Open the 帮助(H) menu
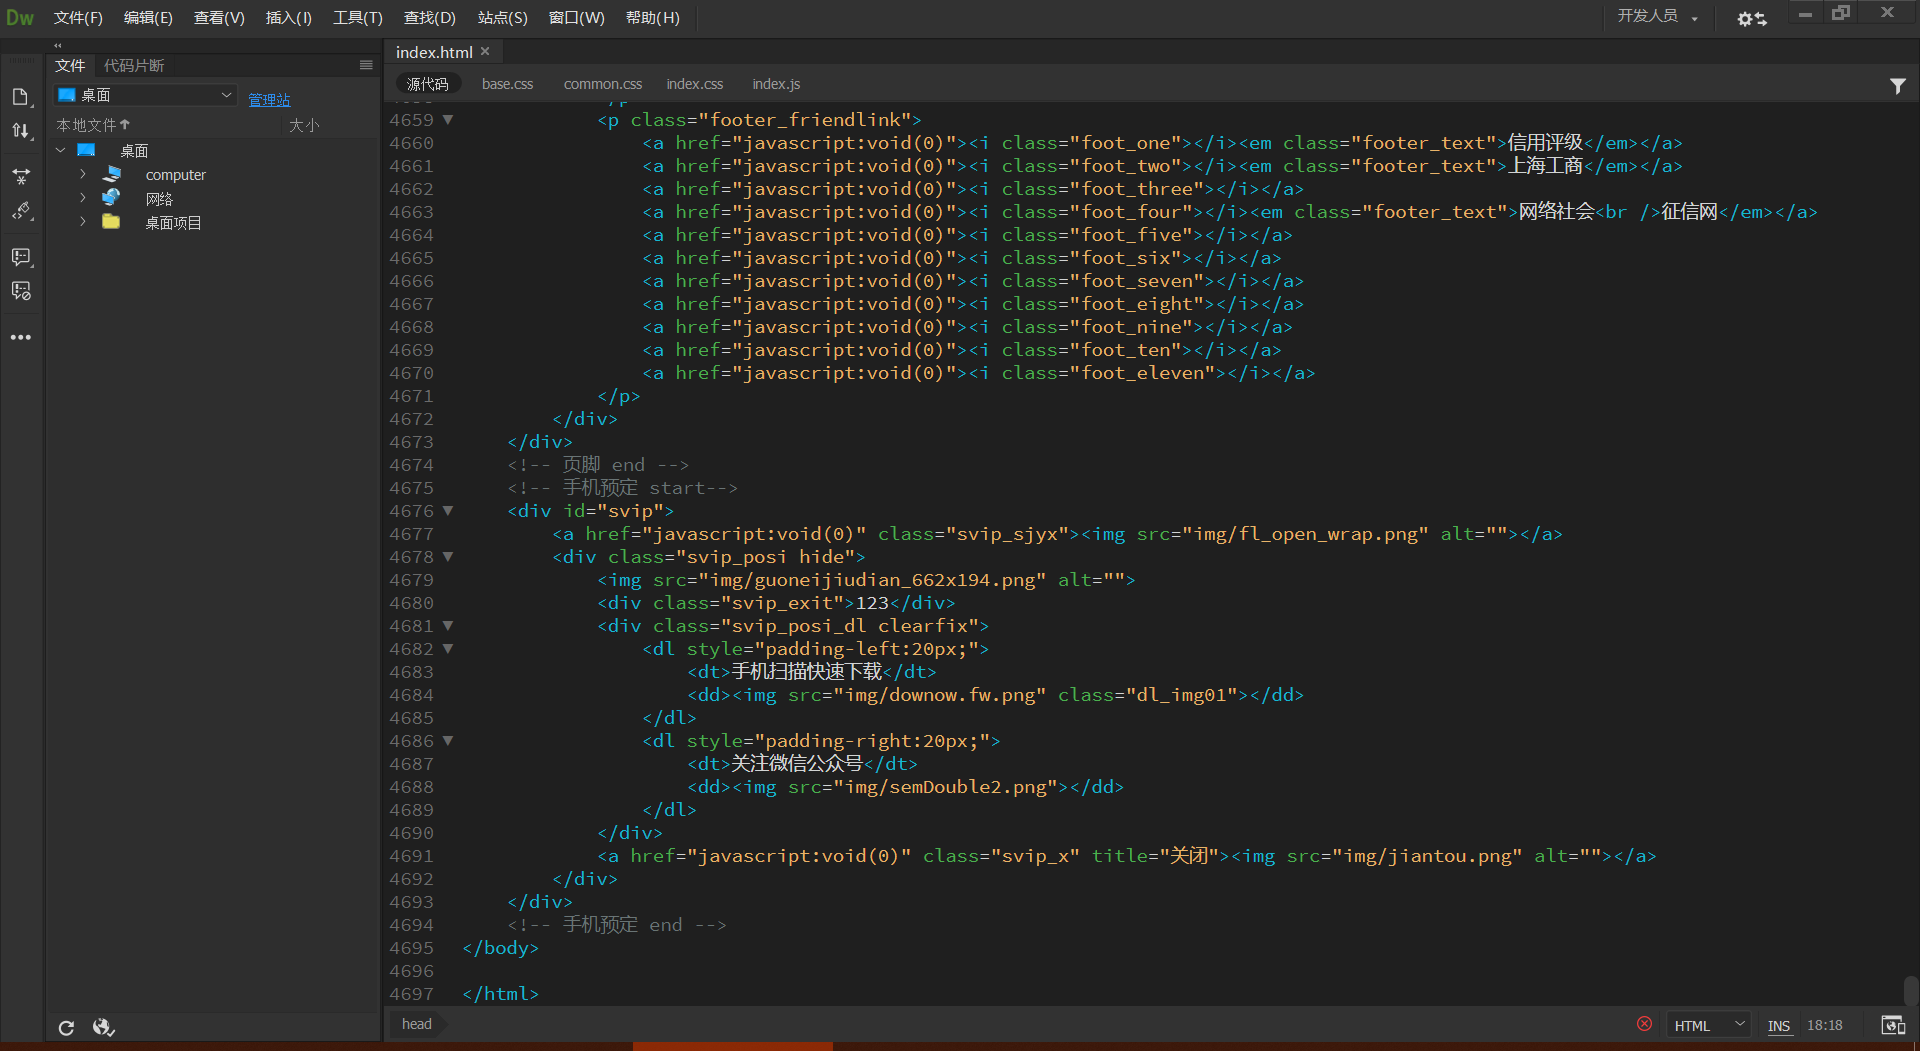Screen dimensions: 1920x1051 point(652,18)
